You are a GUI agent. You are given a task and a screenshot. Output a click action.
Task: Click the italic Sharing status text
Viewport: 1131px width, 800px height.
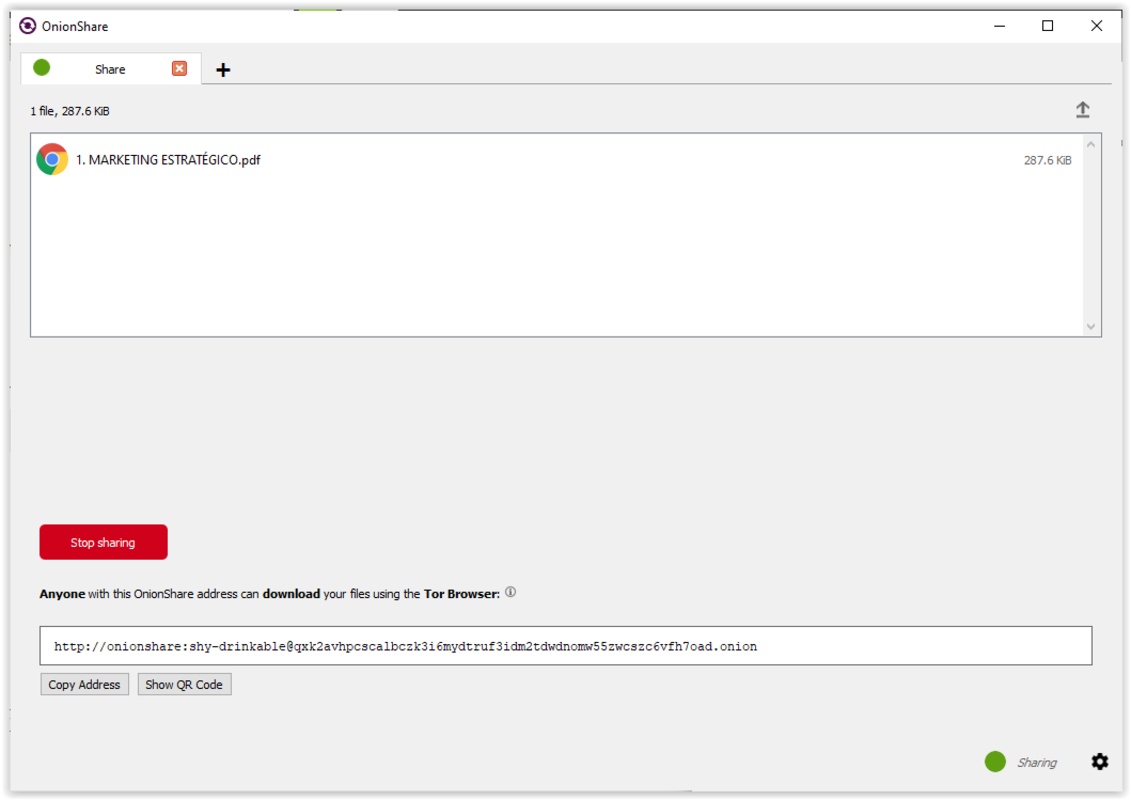(x=1037, y=762)
